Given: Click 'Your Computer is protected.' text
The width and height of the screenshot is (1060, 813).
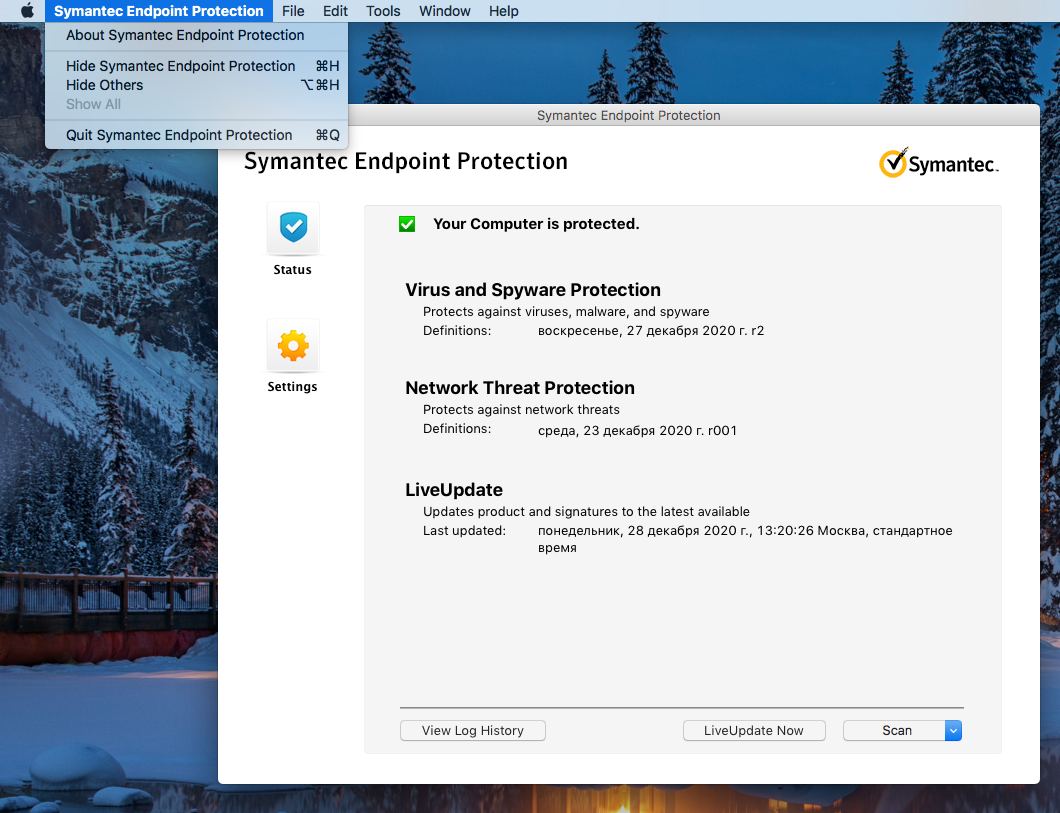Looking at the screenshot, I should point(536,224).
